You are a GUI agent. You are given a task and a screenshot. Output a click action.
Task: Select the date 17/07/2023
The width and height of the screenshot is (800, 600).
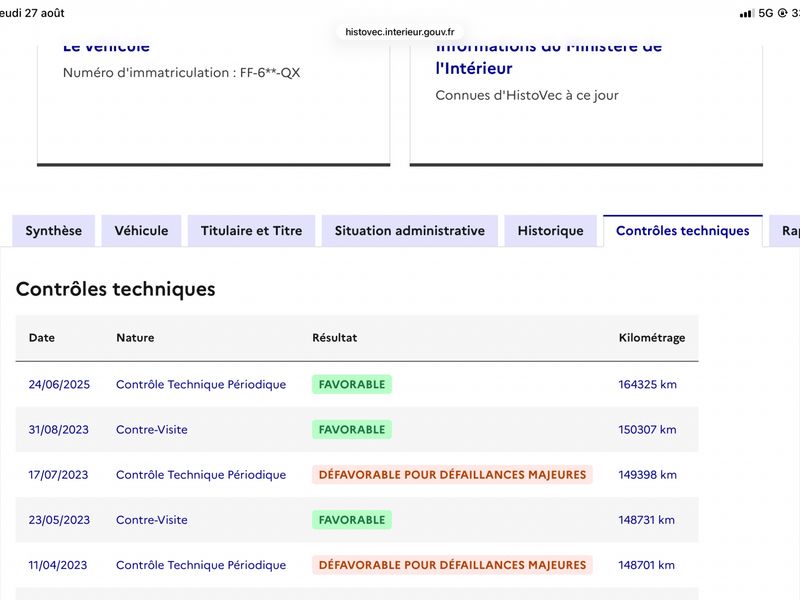coord(58,474)
